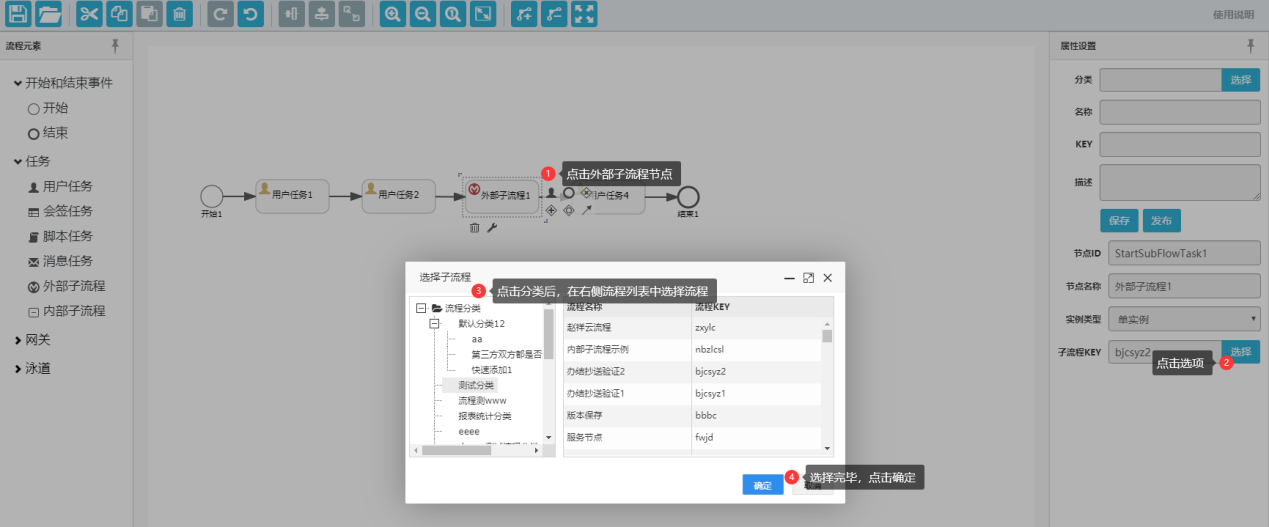Expand the 网关 group
Image resolution: width=1269 pixels, height=527 pixels.
(18, 340)
